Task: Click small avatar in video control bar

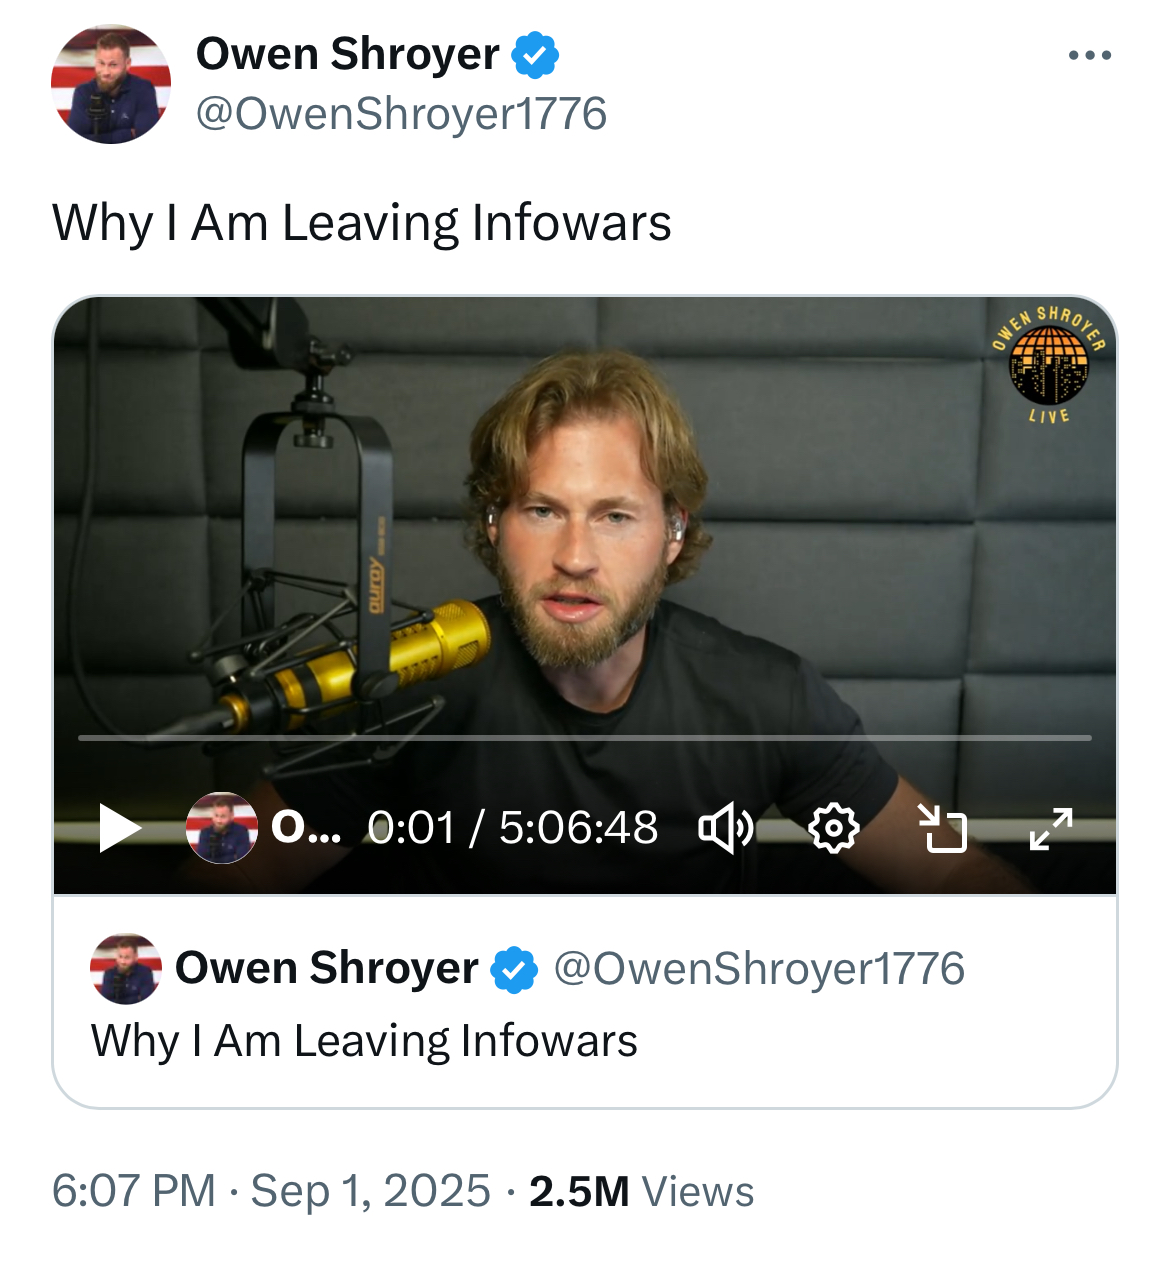Action: coord(221,828)
